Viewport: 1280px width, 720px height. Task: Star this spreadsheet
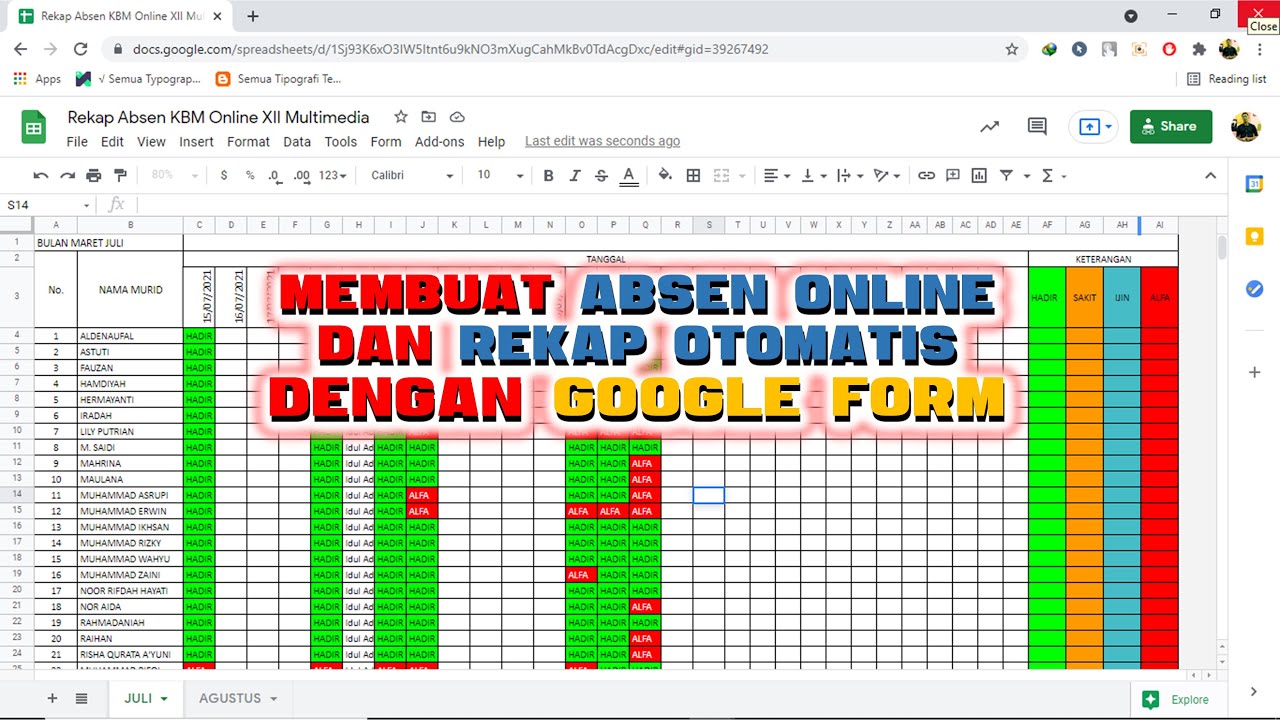click(x=400, y=117)
